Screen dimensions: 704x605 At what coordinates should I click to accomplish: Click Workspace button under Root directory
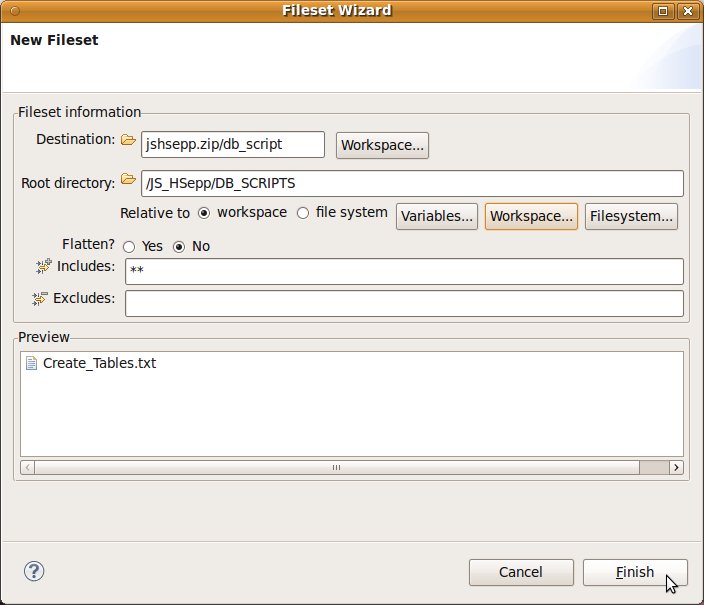click(531, 216)
